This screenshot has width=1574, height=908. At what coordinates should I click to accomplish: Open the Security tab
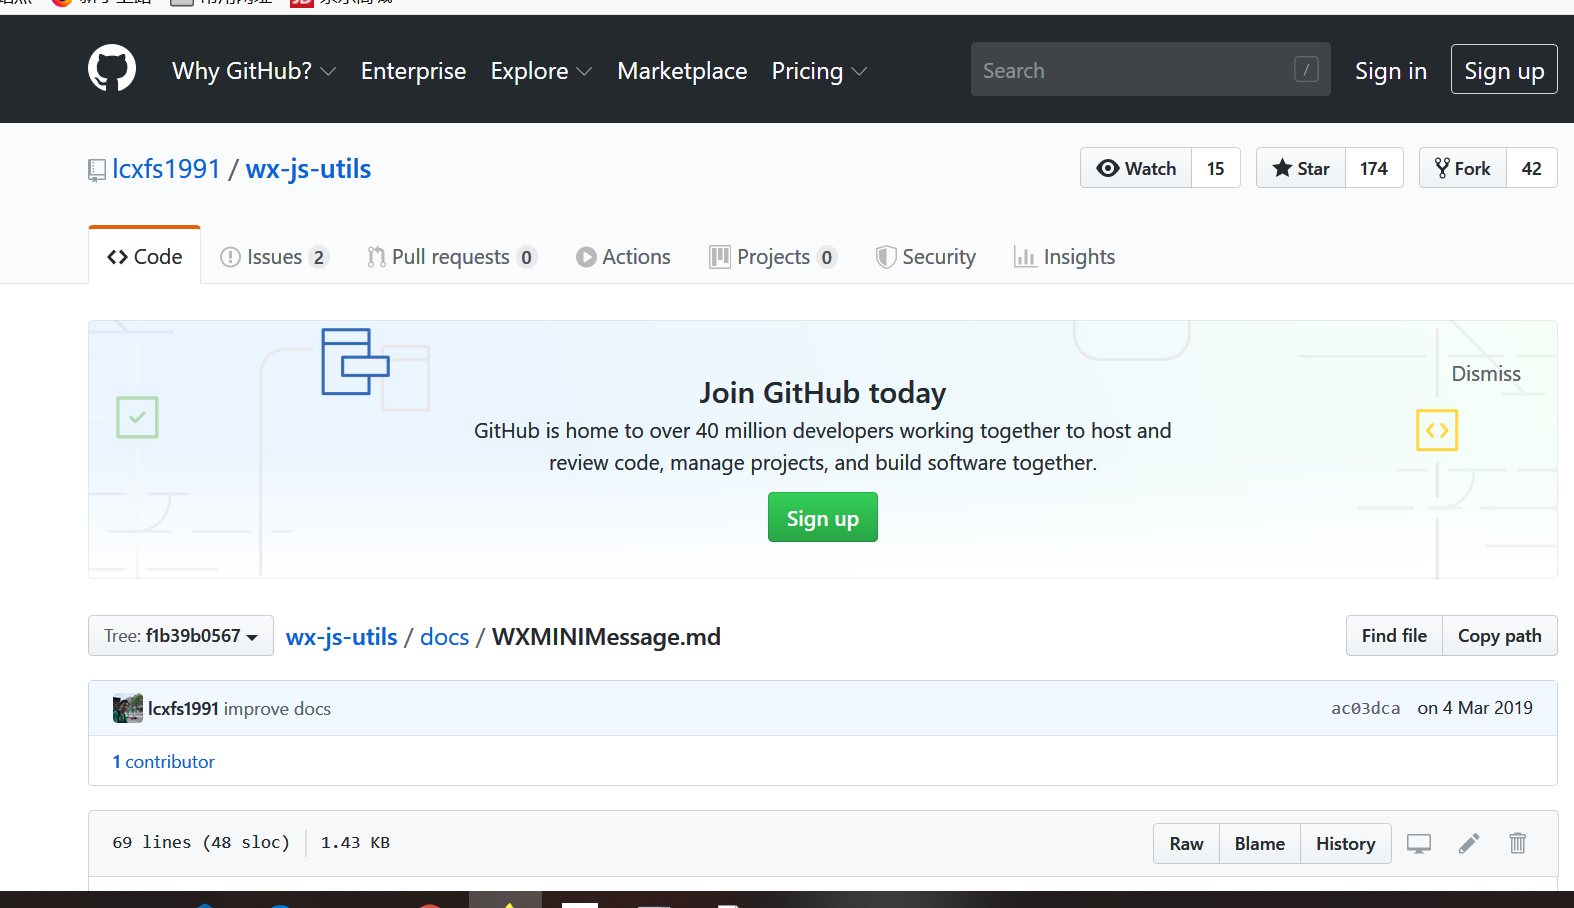[925, 257]
